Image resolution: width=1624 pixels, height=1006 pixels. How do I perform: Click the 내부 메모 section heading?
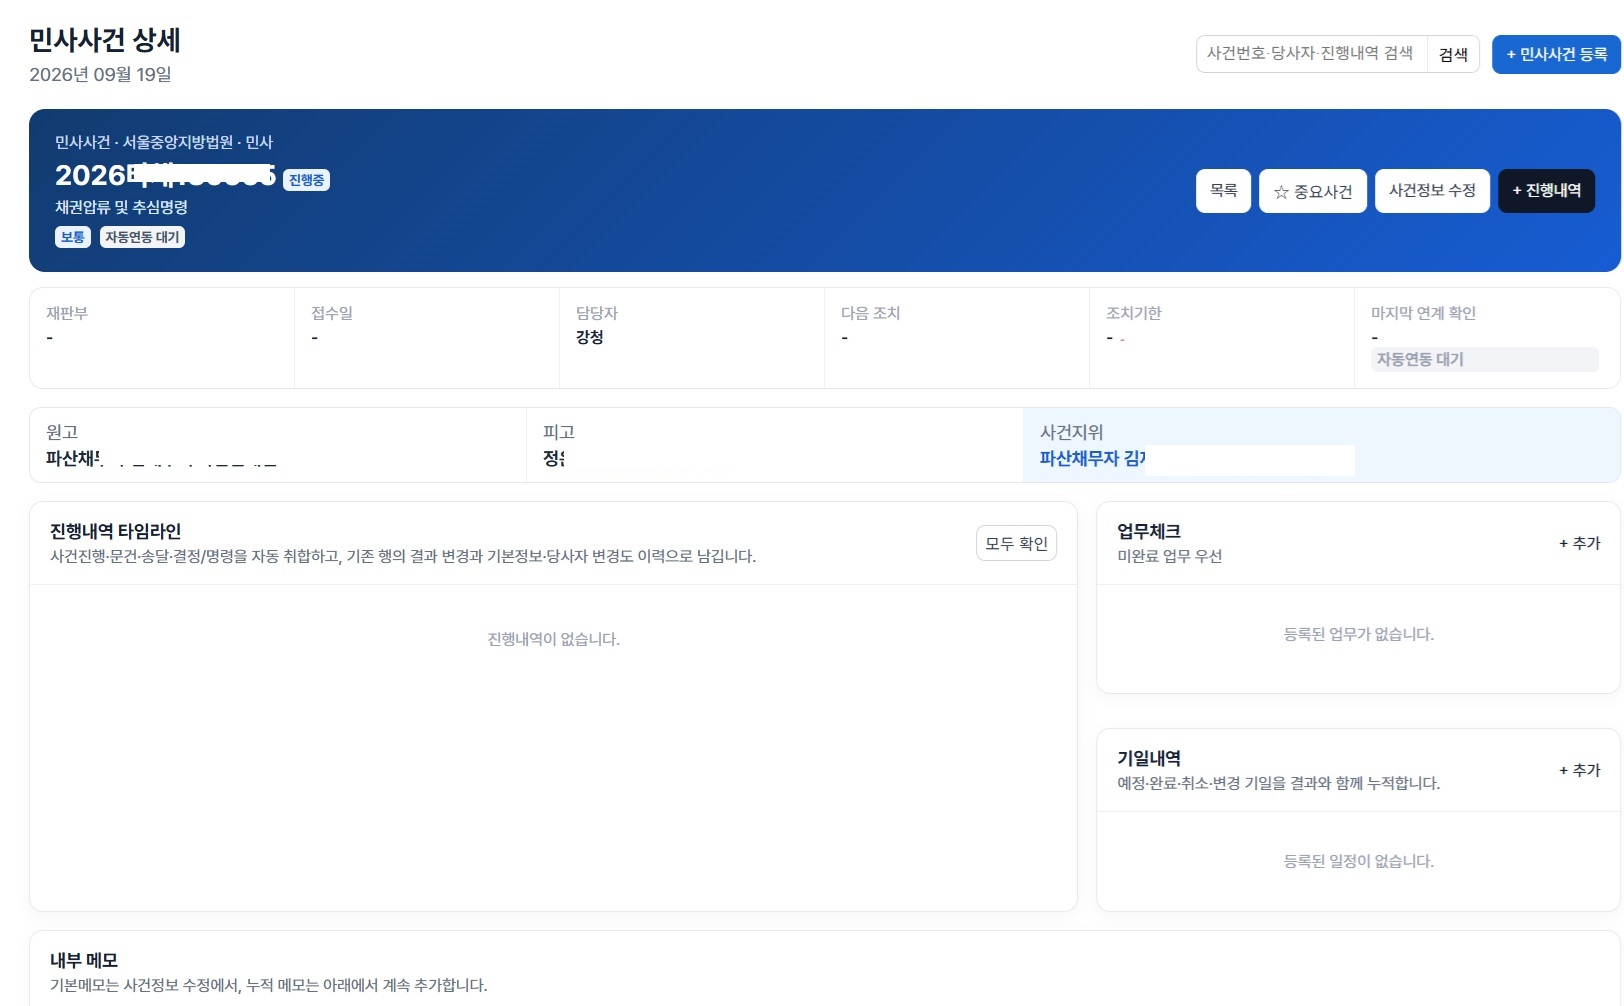(x=84, y=960)
